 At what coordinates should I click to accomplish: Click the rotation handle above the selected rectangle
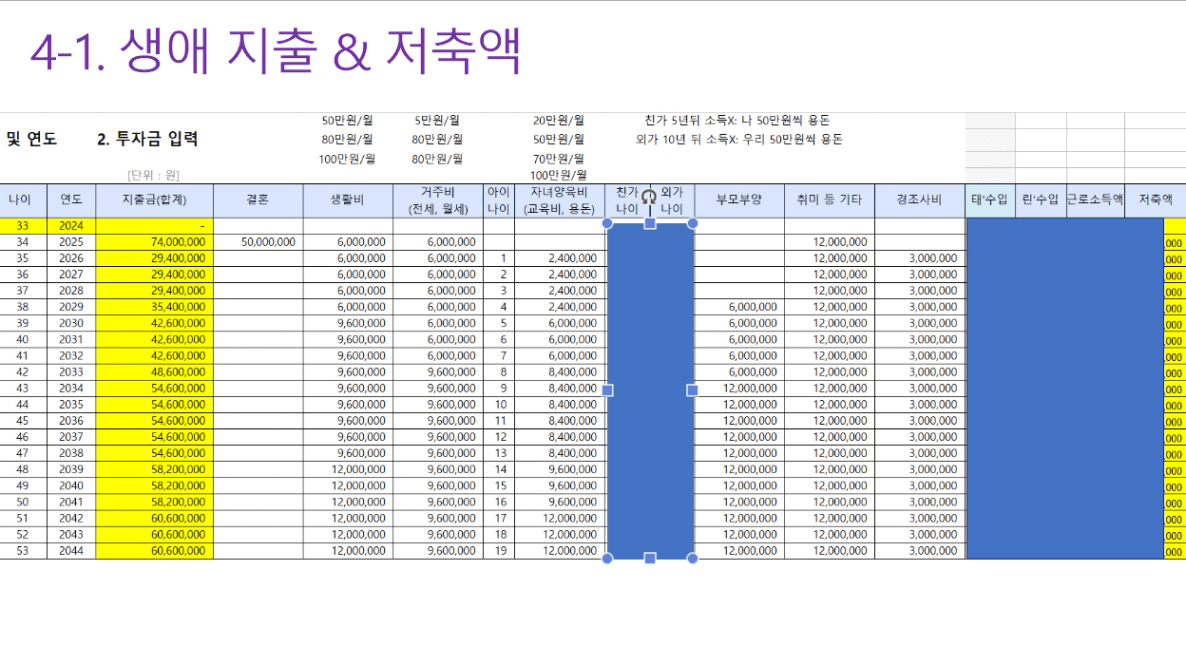point(649,197)
